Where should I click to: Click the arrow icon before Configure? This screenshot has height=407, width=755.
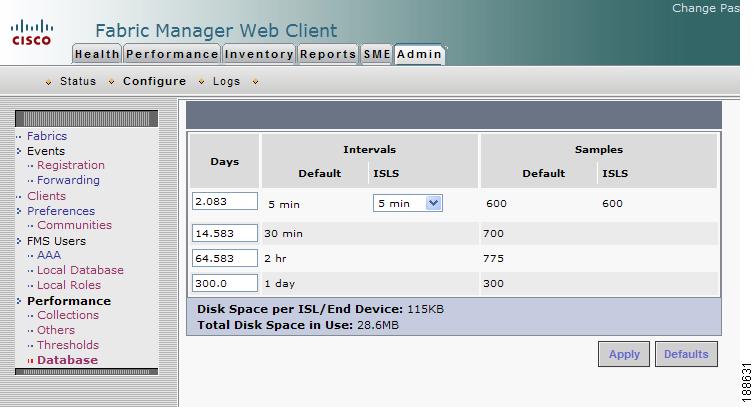tap(111, 82)
